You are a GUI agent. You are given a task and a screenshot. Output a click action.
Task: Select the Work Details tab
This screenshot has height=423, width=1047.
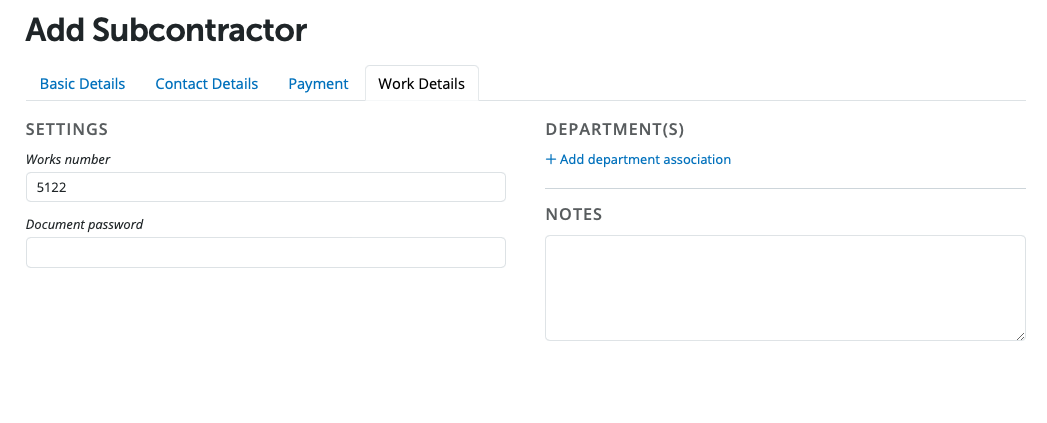[x=421, y=84]
